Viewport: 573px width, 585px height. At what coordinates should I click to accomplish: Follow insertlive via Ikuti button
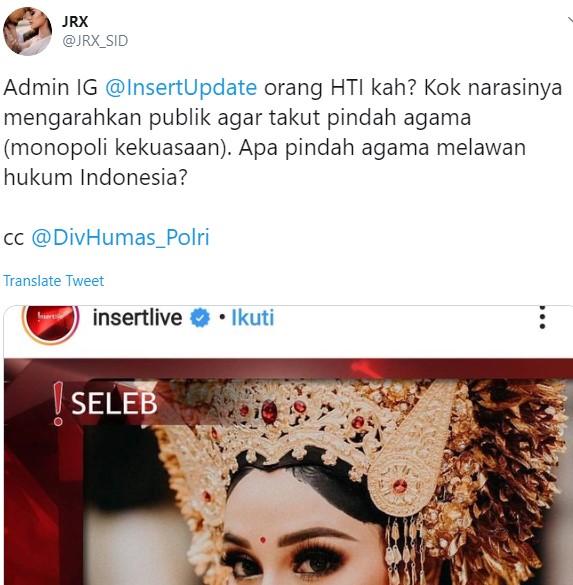253,318
